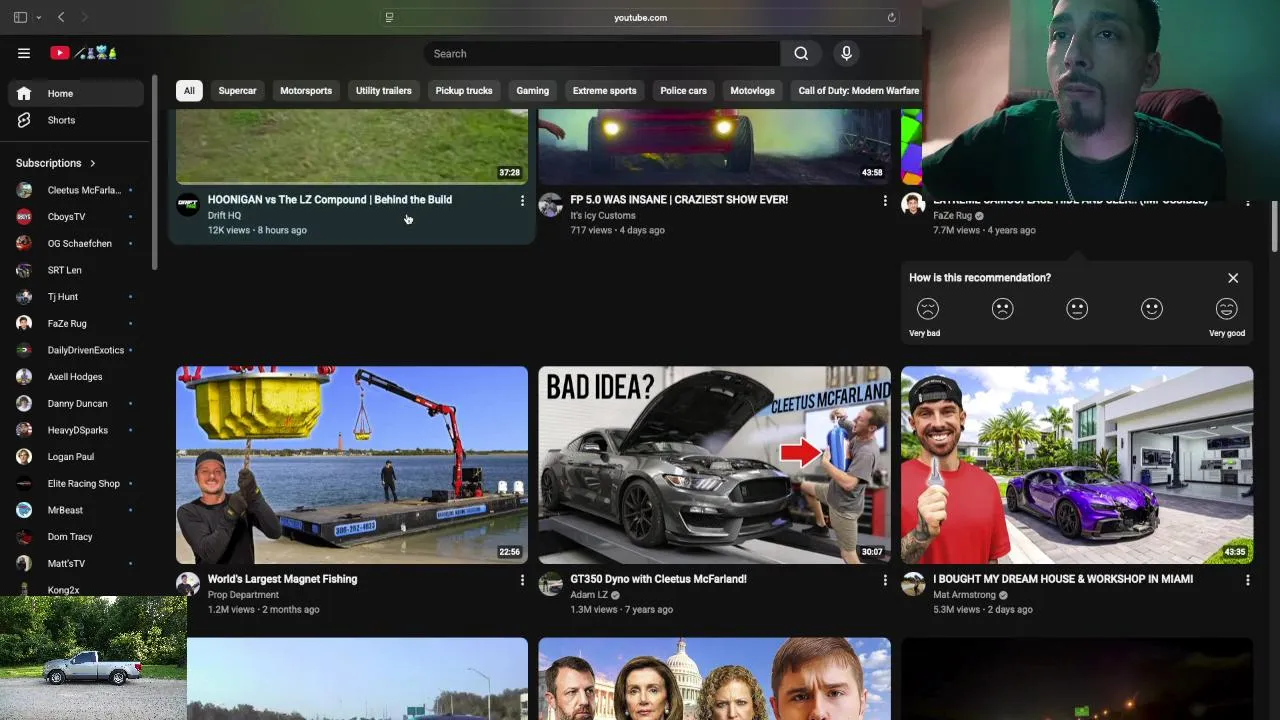Play GT350 Dyno with Cleetus thumbnail
The height and width of the screenshot is (720, 1280).
(714, 465)
